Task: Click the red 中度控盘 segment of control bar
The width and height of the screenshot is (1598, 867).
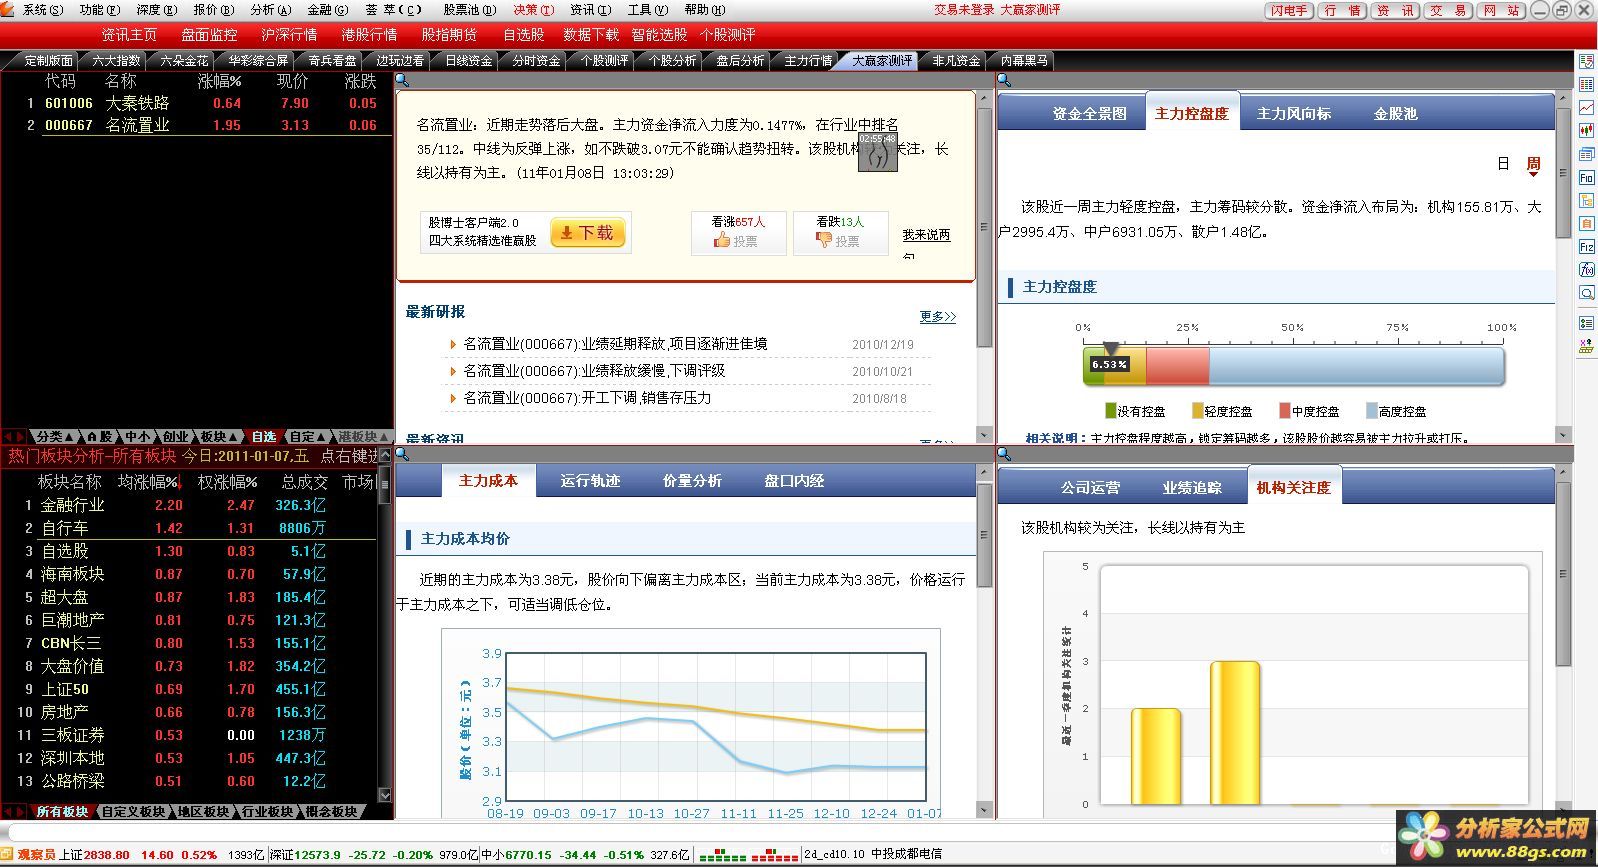Action: point(1177,366)
